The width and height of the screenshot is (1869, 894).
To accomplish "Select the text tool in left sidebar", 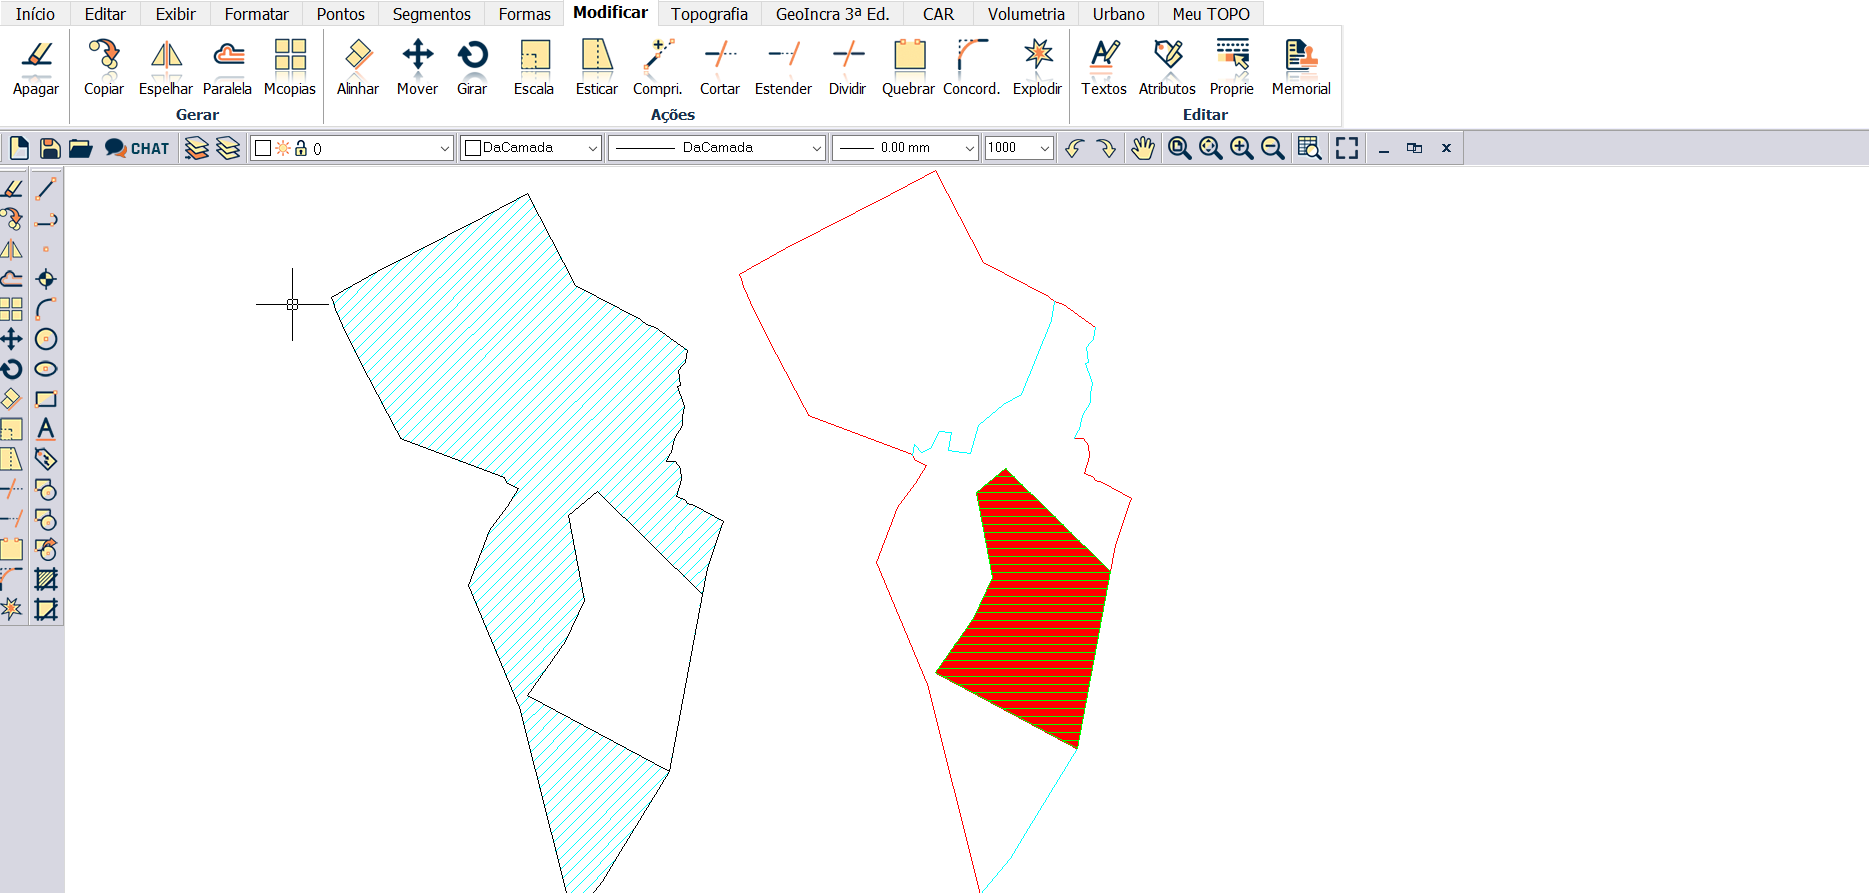I will pos(46,429).
